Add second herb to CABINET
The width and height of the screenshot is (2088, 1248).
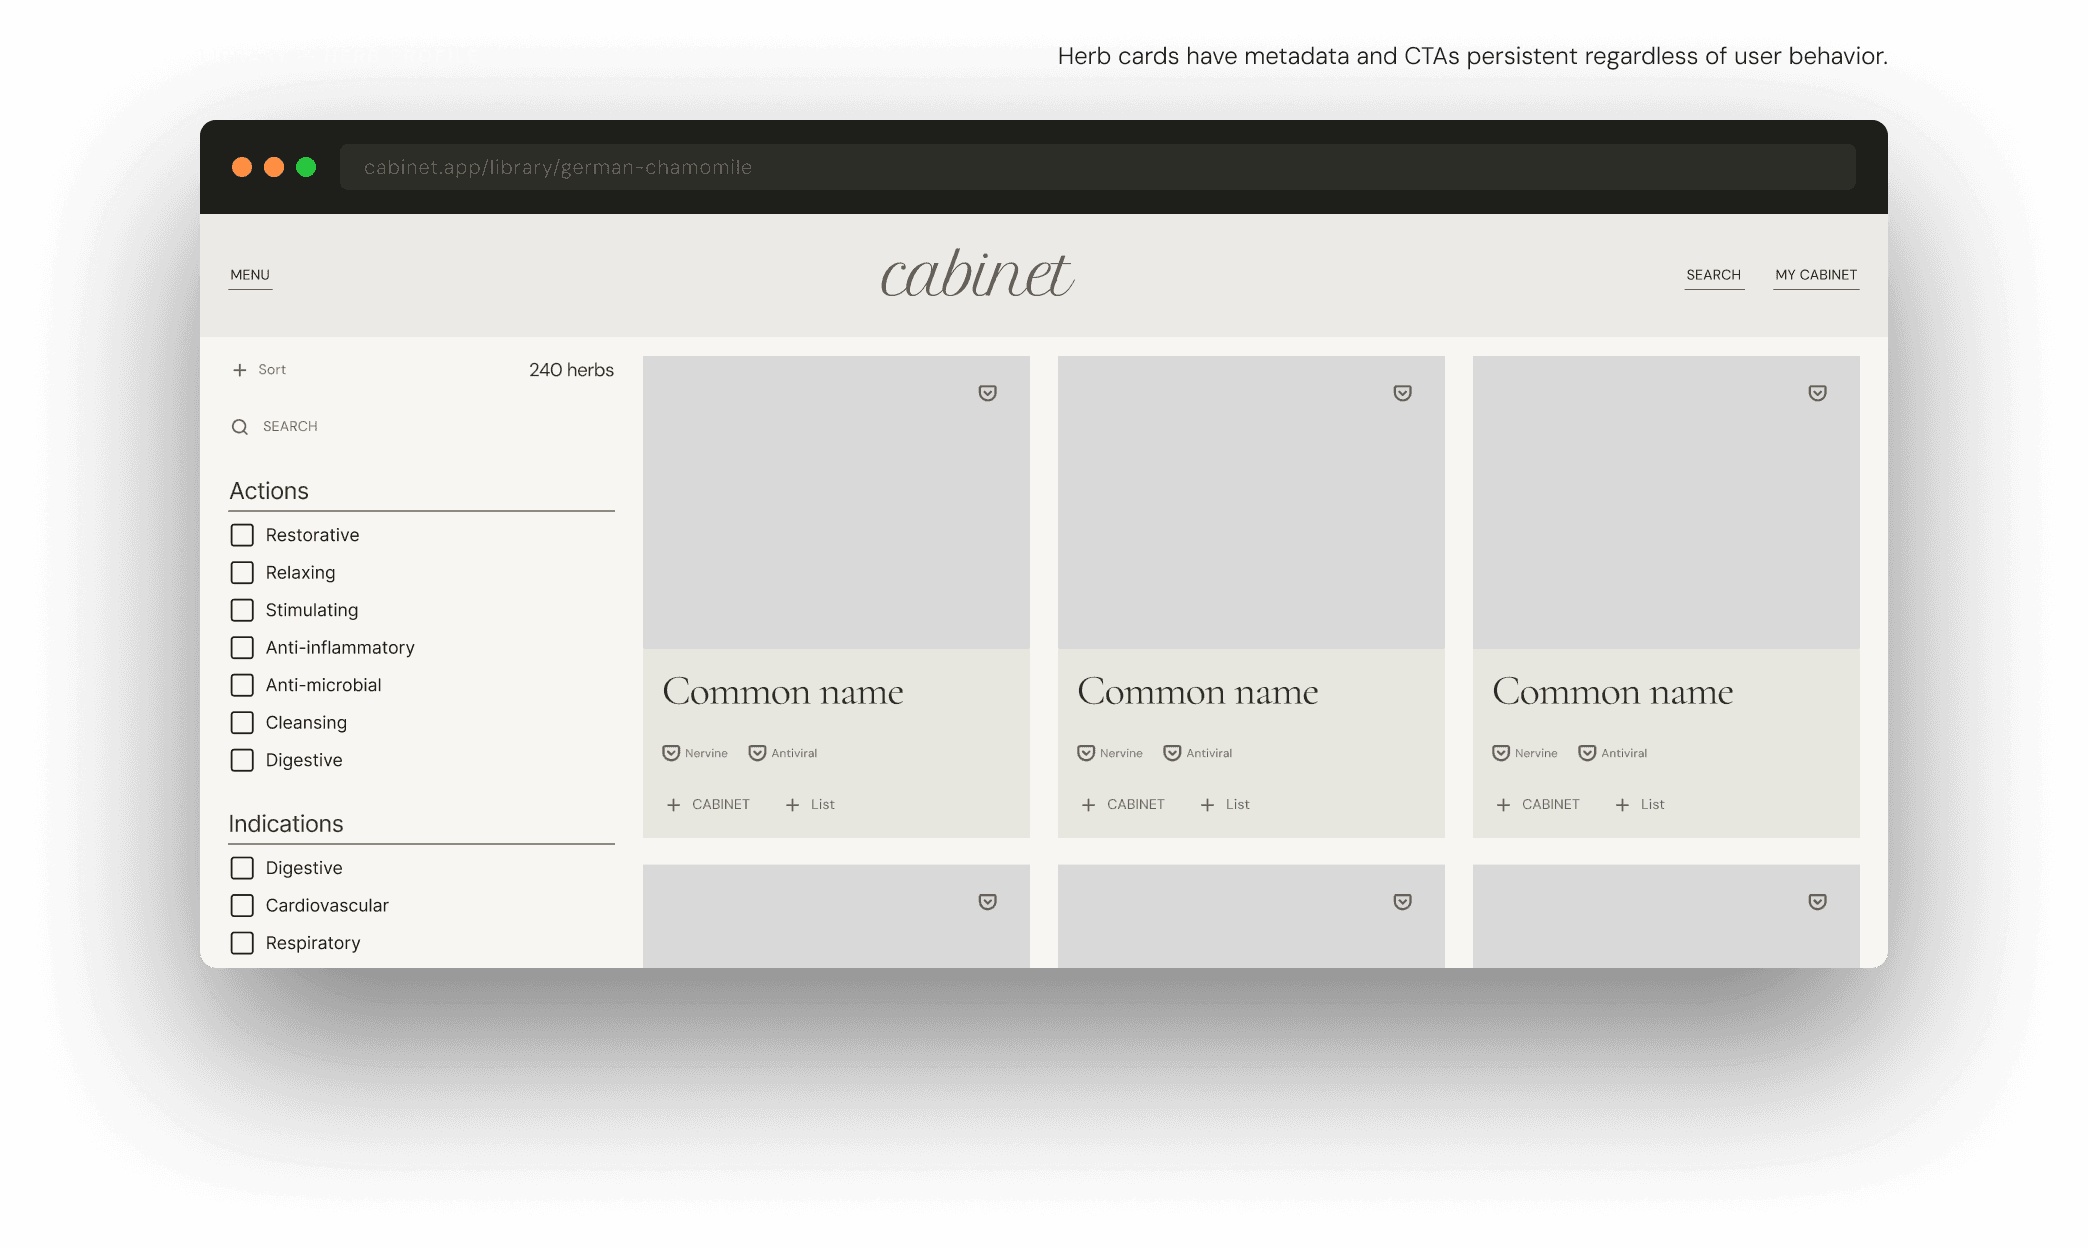pyautogui.click(x=1123, y=805)
